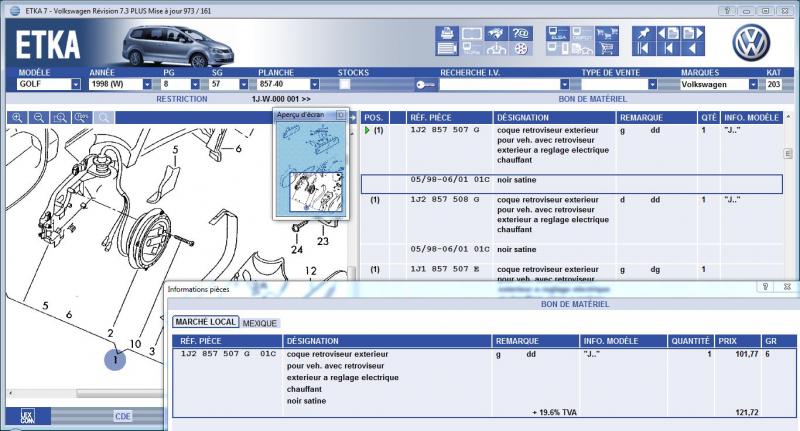Click the single left arrow back icon
Viewport: 800px width, 431px height.
[693, 49]
